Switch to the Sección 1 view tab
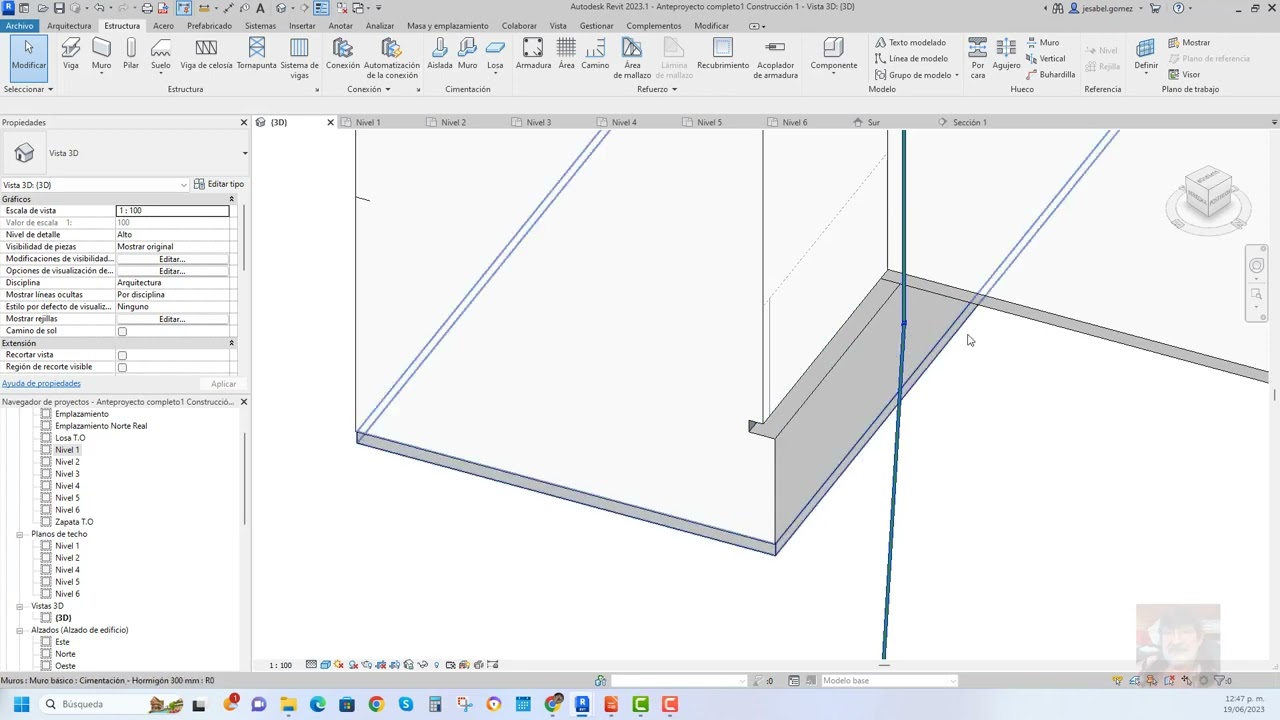 coord(969,122)
